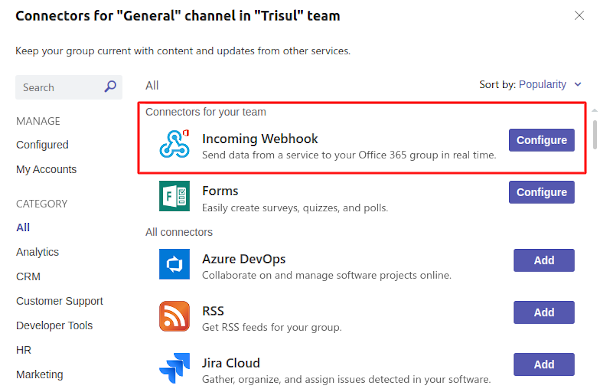
Task: Click the connector list scrollbar thumb
Action: 595,135
